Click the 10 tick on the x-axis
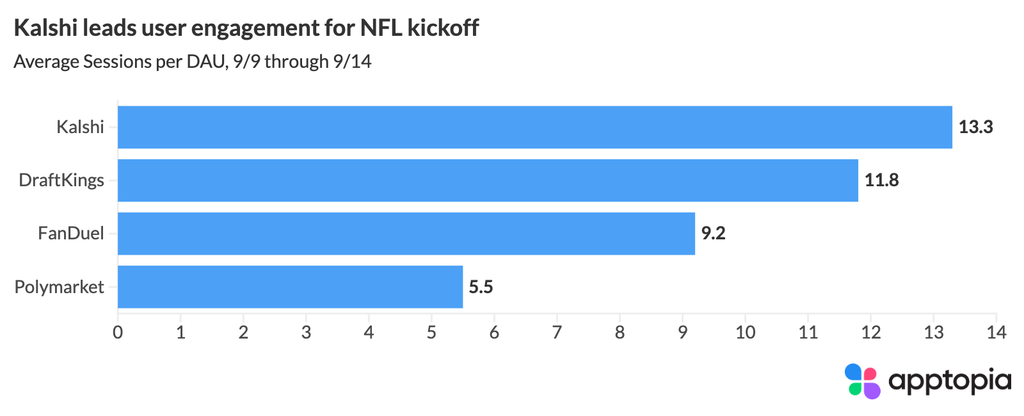Screen dimensions: 1024x416 (745, 332)
